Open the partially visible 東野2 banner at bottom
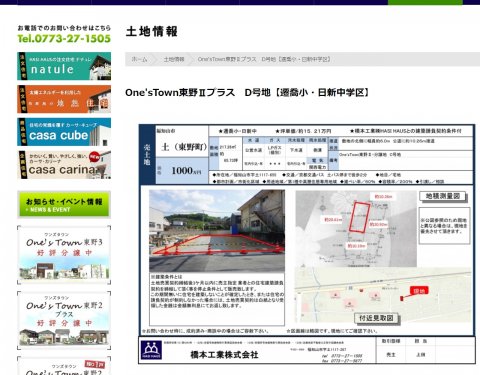Viewport: 480px width, 375px height. 64,366
